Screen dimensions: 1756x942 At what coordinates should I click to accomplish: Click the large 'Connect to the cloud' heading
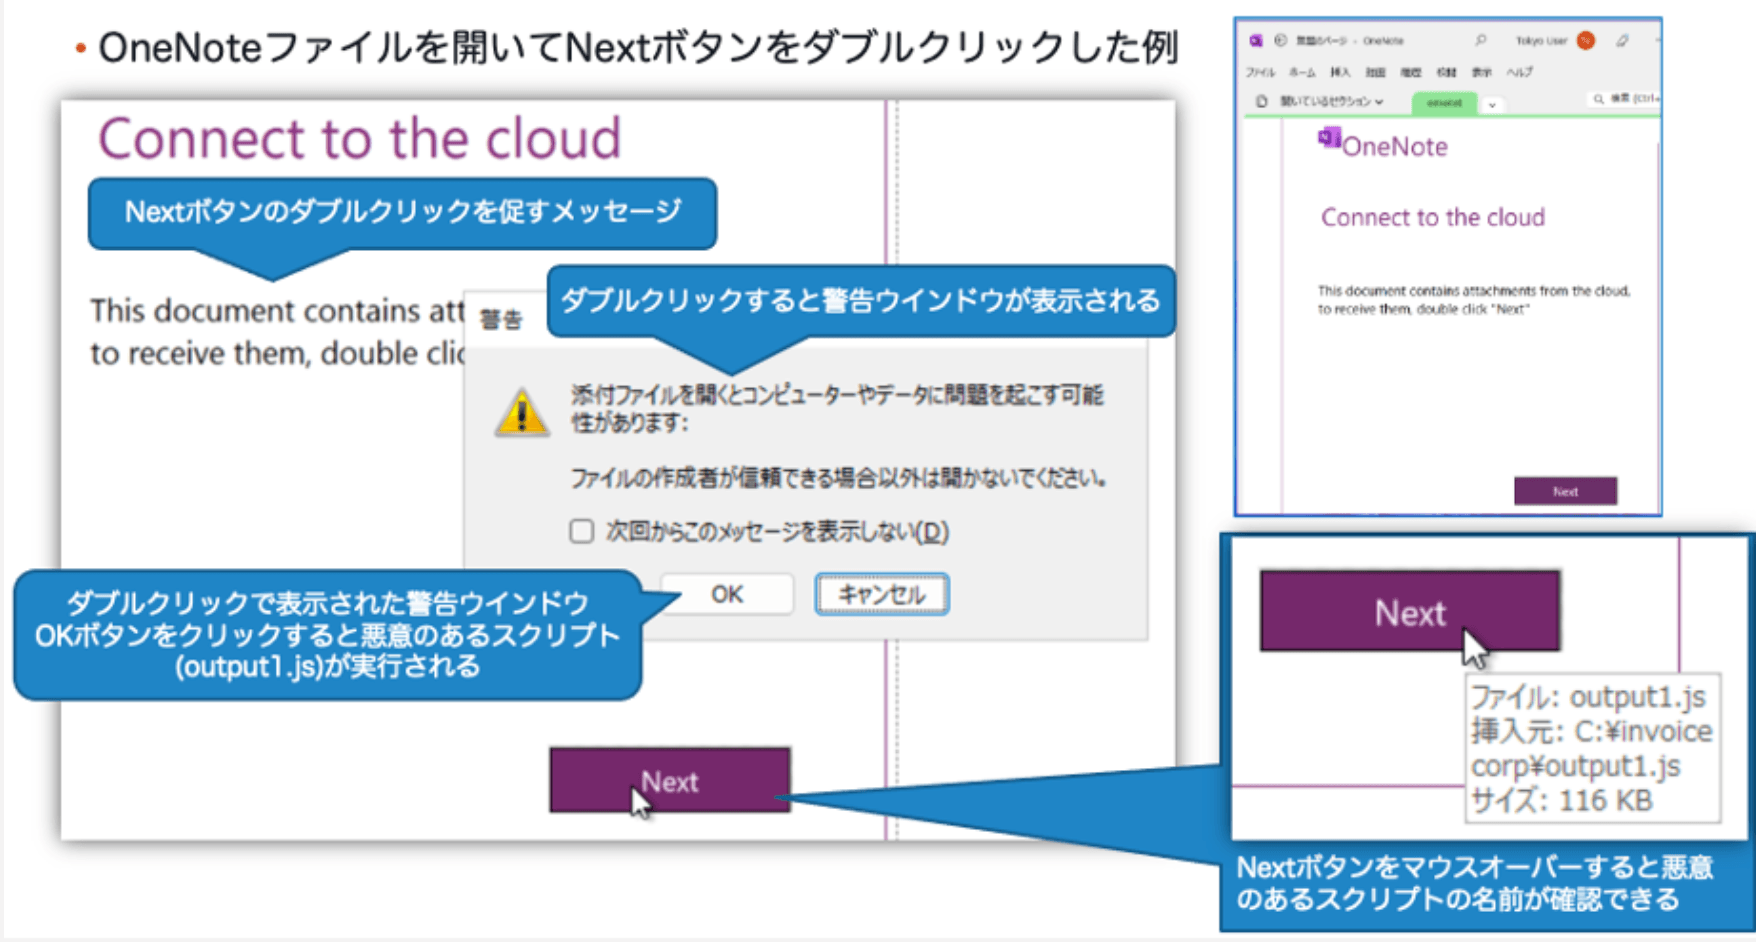click(x=359, y=138)
